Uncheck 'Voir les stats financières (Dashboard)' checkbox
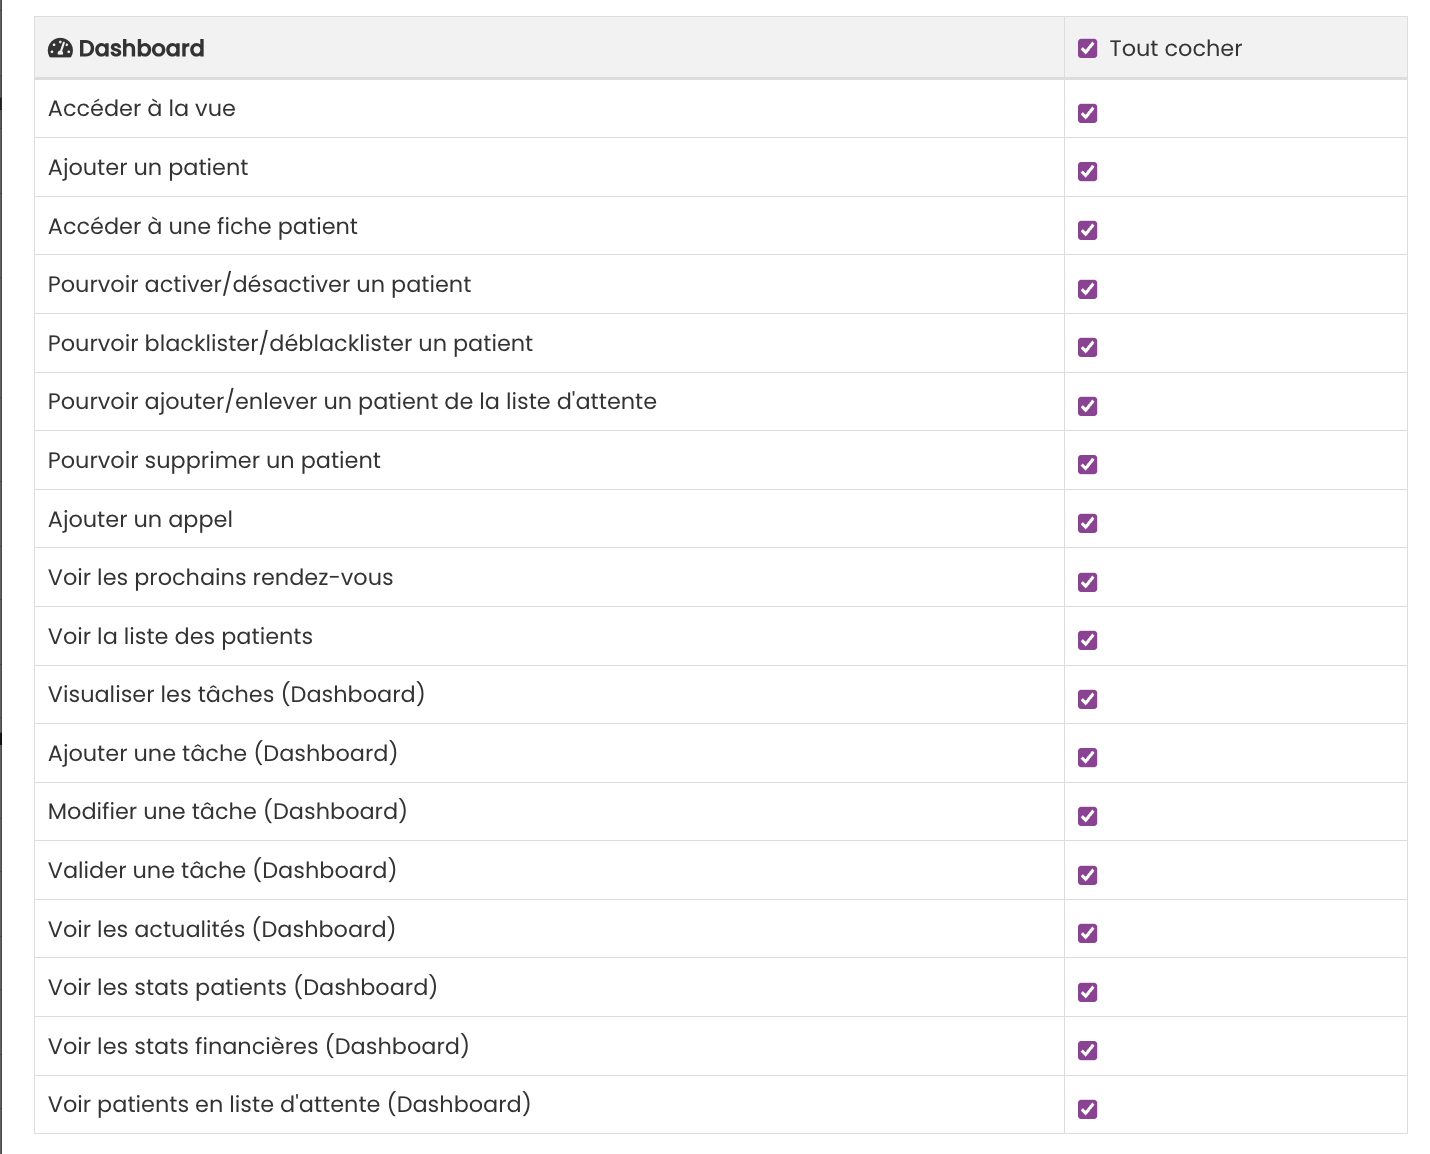 [1088, 1050]
